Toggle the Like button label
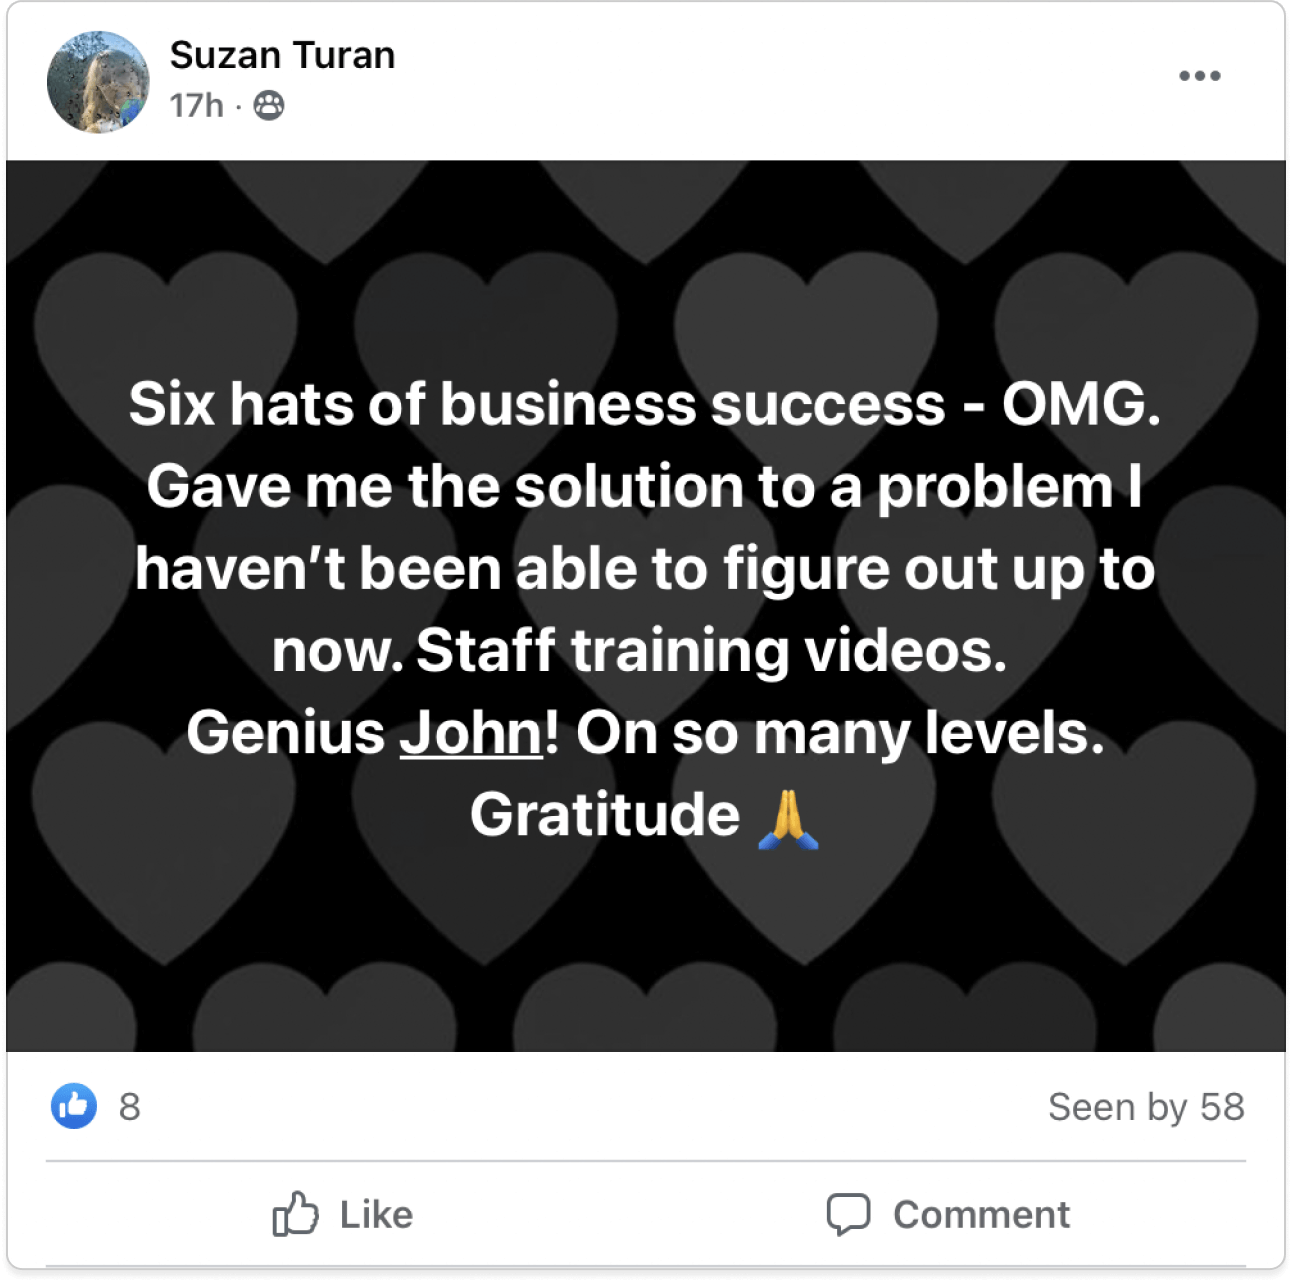This screenshot has height=1283, width=1292. 376,1215
